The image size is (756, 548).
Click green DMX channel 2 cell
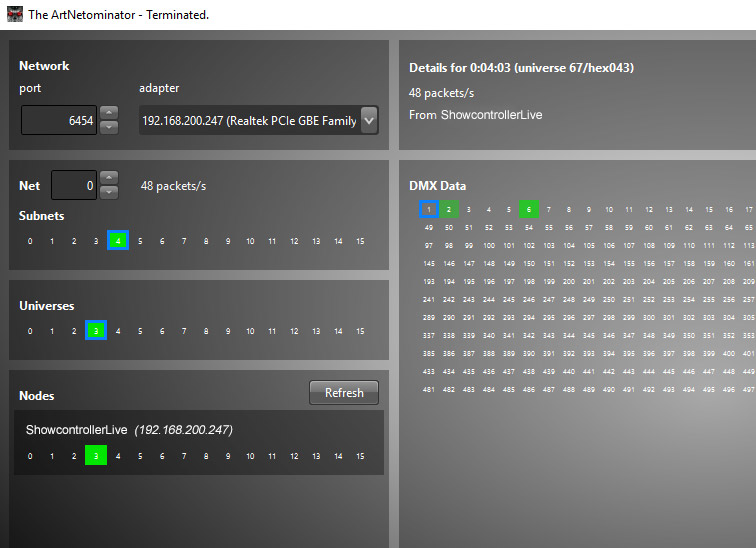pos(450,209)
